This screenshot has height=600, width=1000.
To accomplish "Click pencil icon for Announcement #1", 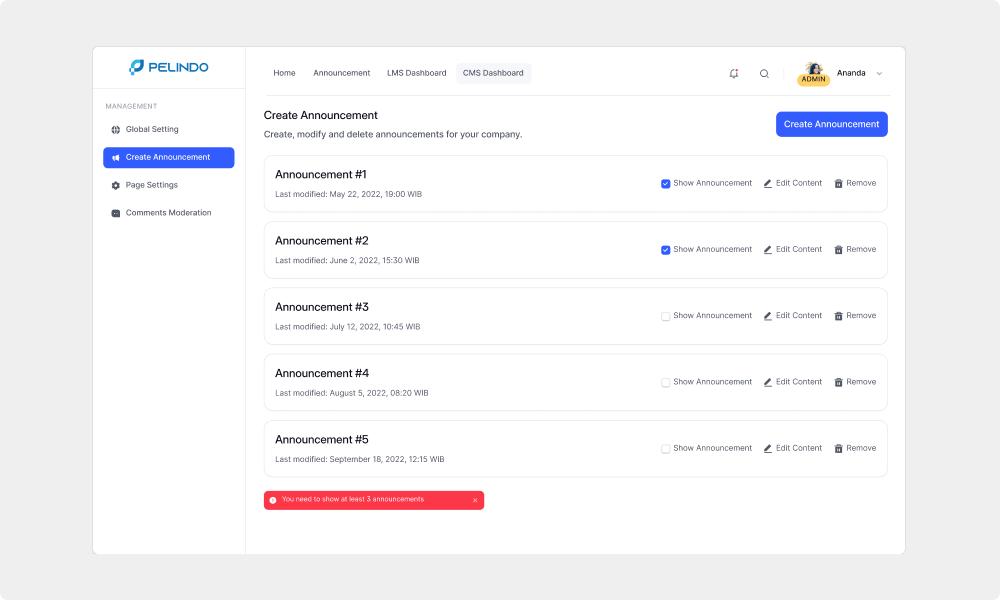I will 768,184.
